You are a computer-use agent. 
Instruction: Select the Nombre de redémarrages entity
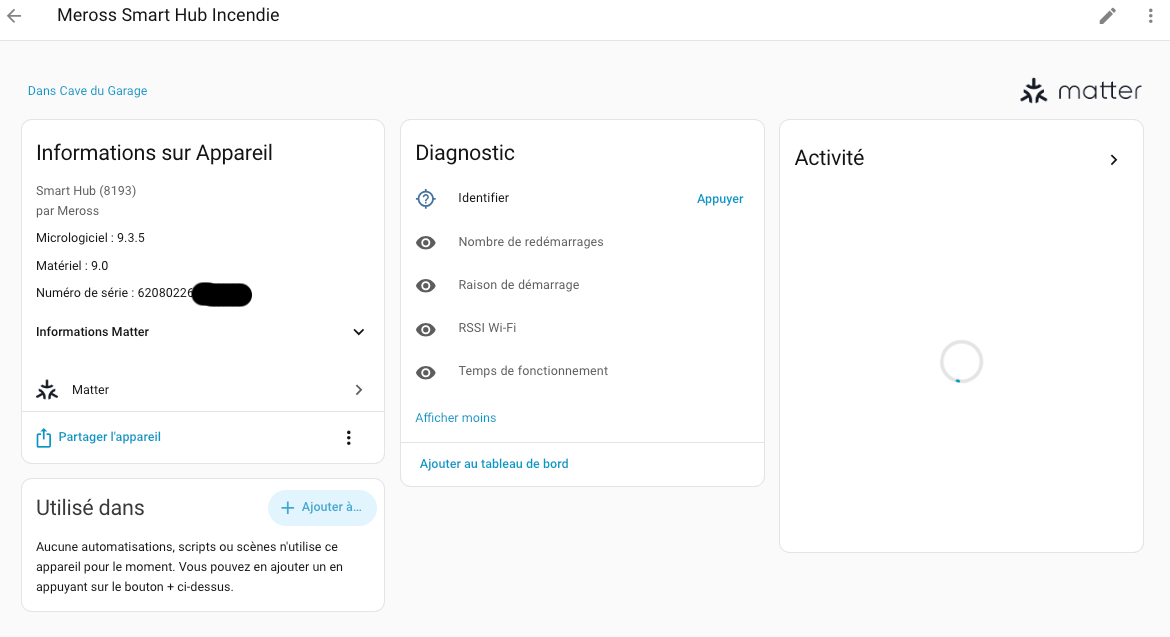[x=531, y=242]
